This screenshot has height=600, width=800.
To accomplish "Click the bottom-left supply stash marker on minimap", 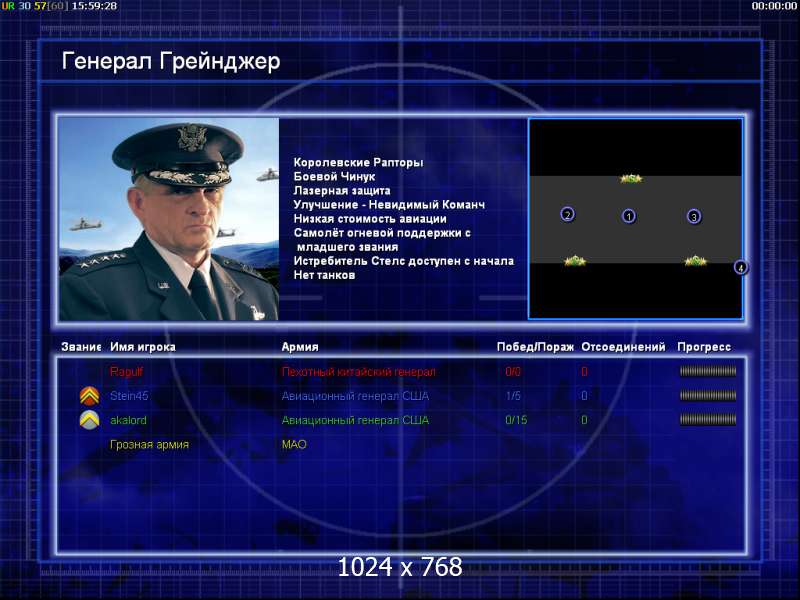I will tap(575, 261).
